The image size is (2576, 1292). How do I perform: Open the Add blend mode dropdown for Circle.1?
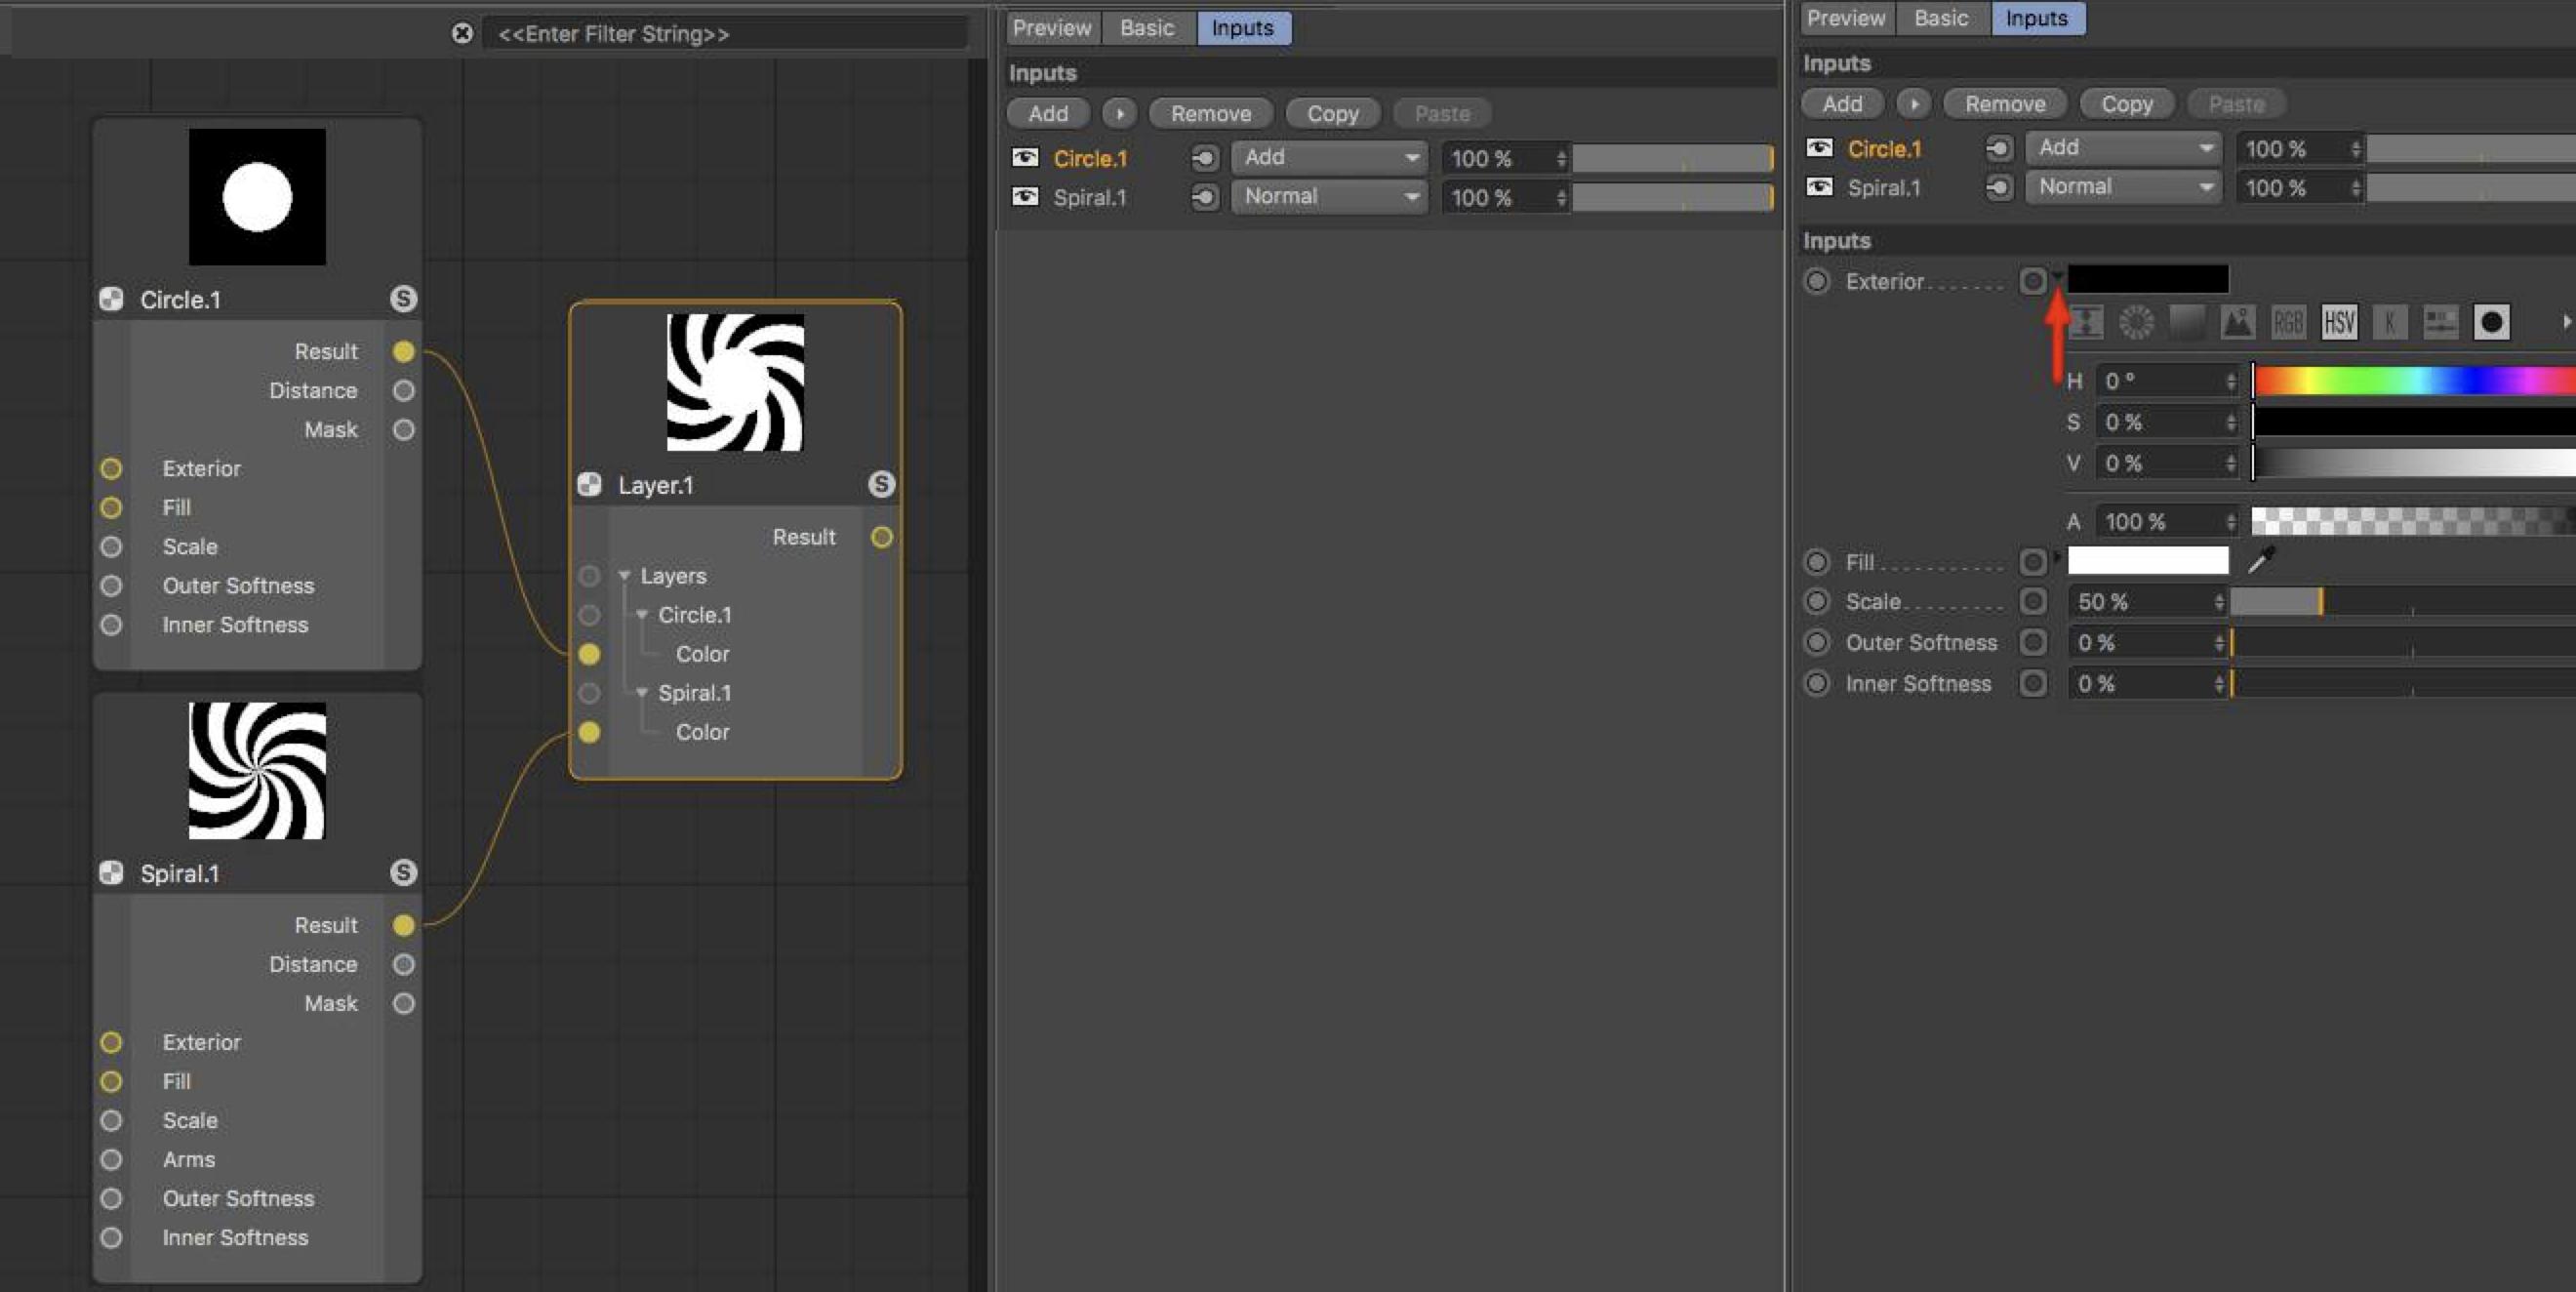[1329, 158]
